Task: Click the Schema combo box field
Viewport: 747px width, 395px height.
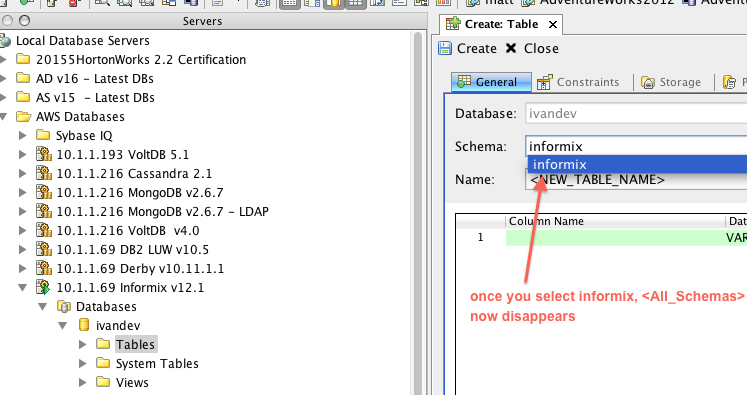Action: pos(636,146)
